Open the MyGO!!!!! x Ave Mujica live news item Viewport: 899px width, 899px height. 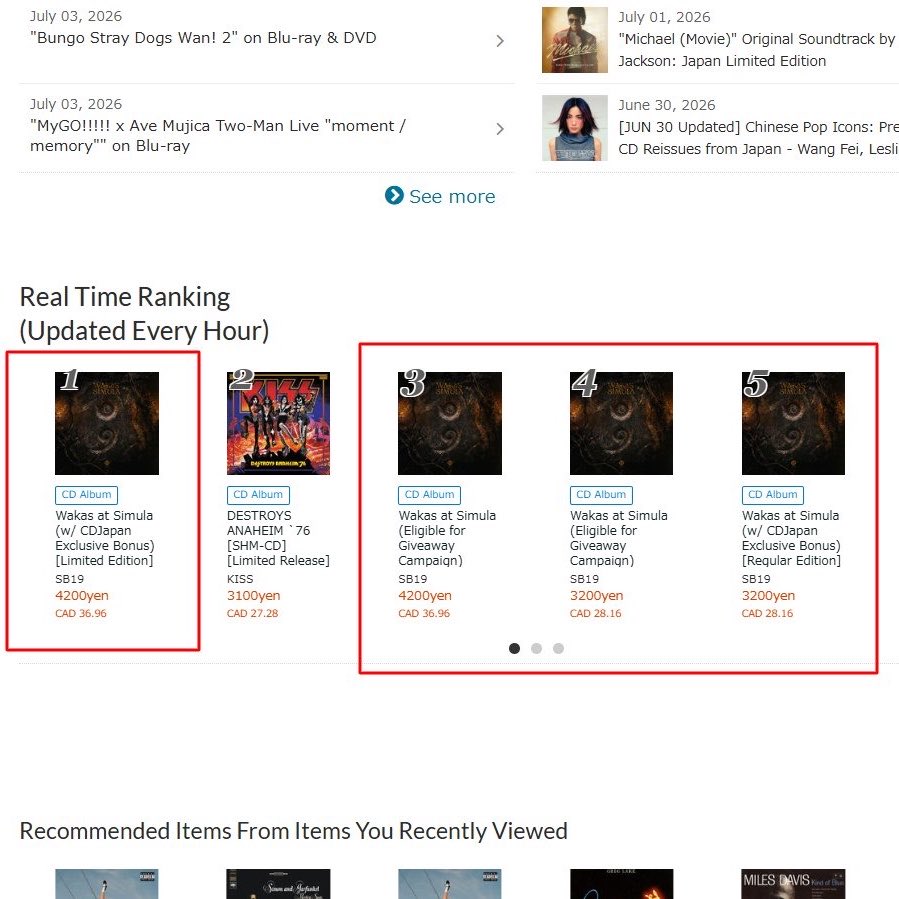tap(218, 136)
